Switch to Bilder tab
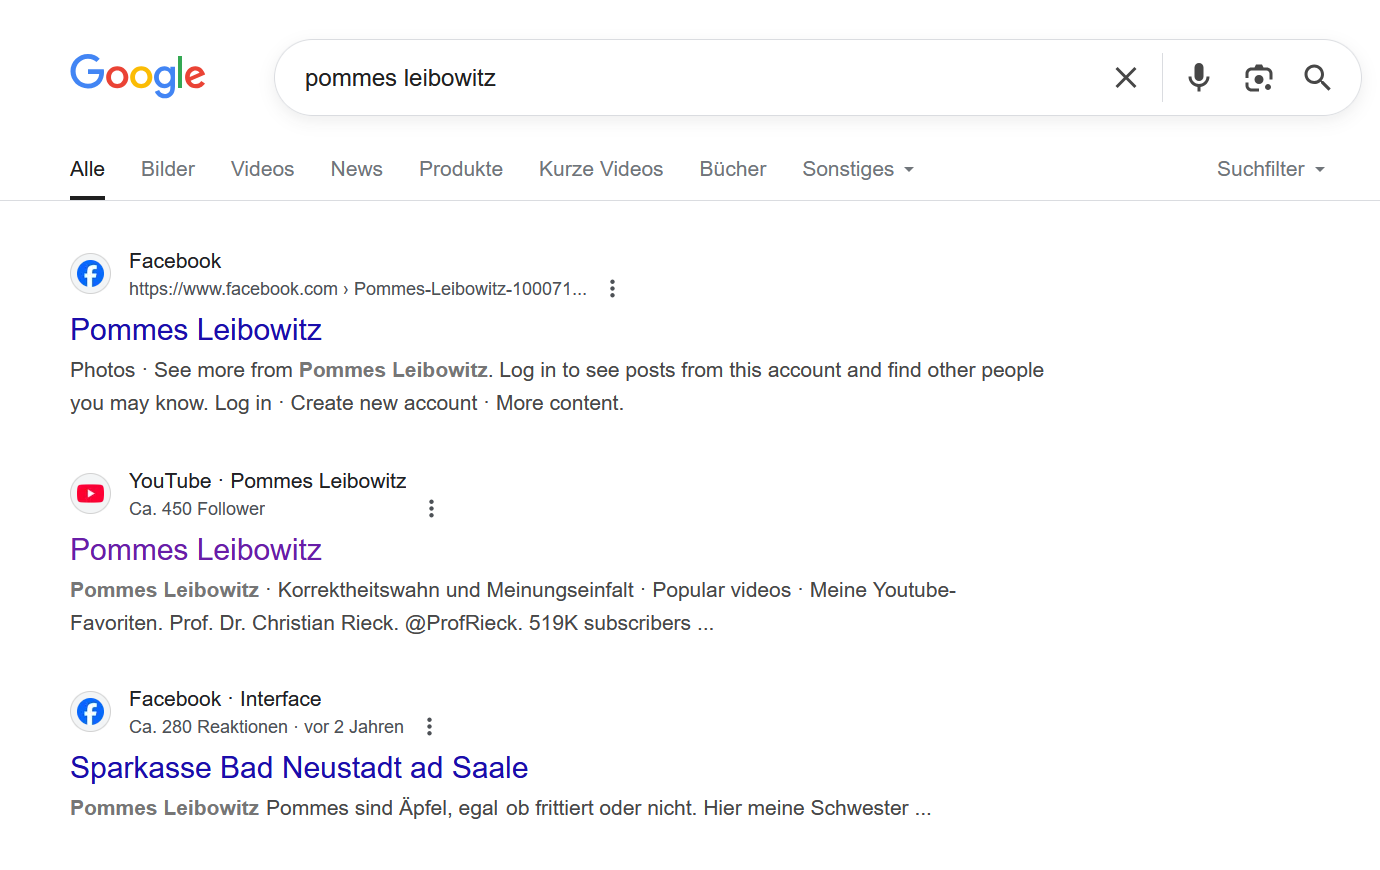 point(168,169)
